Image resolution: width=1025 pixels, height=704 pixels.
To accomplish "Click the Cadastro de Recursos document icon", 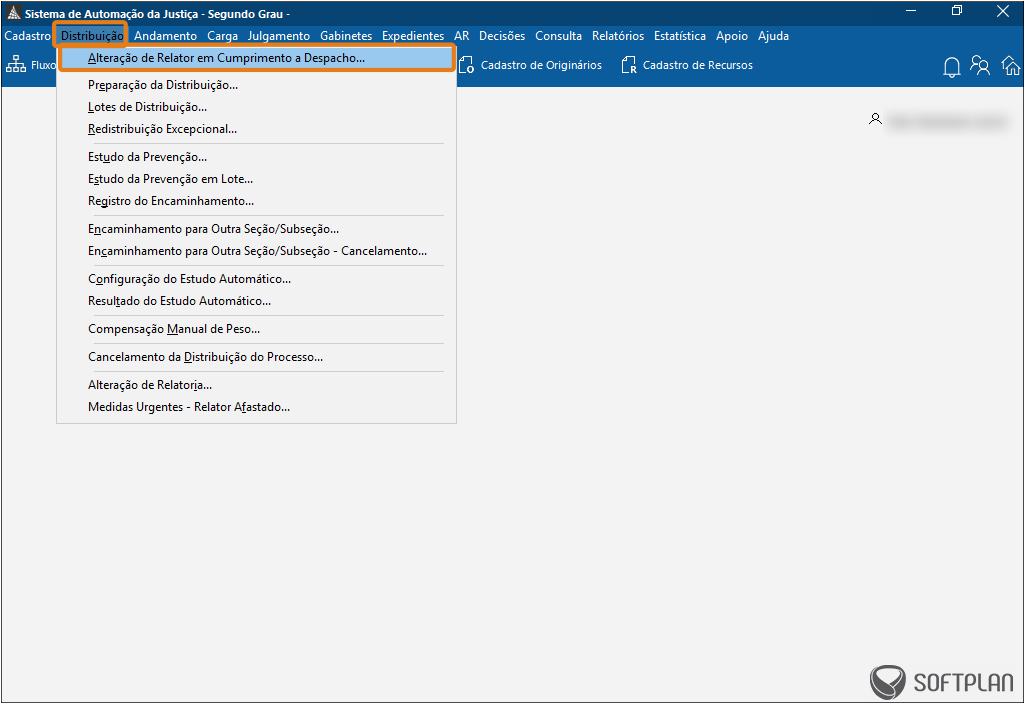I will [629, 65].
